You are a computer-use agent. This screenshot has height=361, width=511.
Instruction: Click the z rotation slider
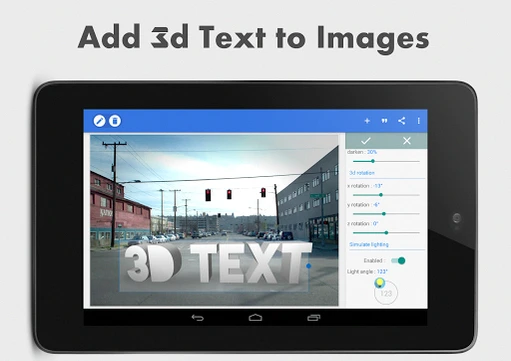[386, 233]
